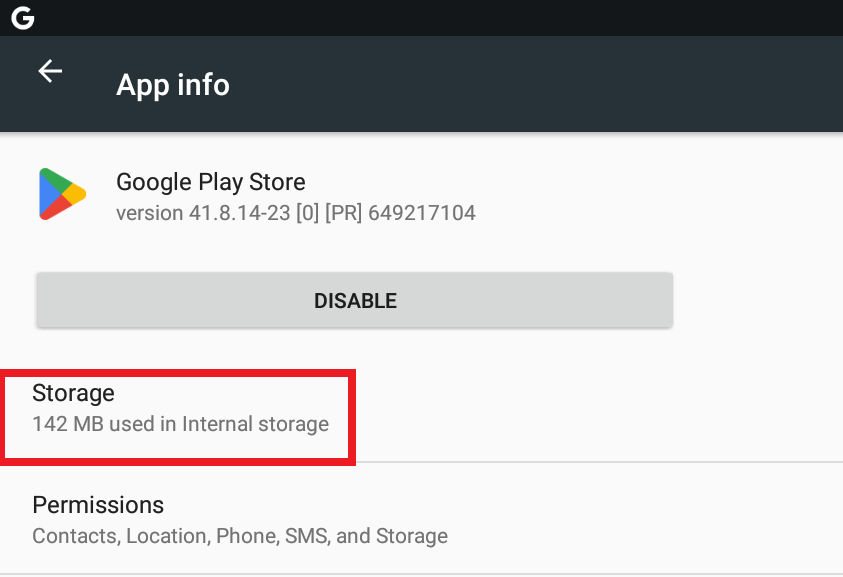
Task: Tap the Contacts, Location, Phone permissions summary
Action: [x=240, y=536]
